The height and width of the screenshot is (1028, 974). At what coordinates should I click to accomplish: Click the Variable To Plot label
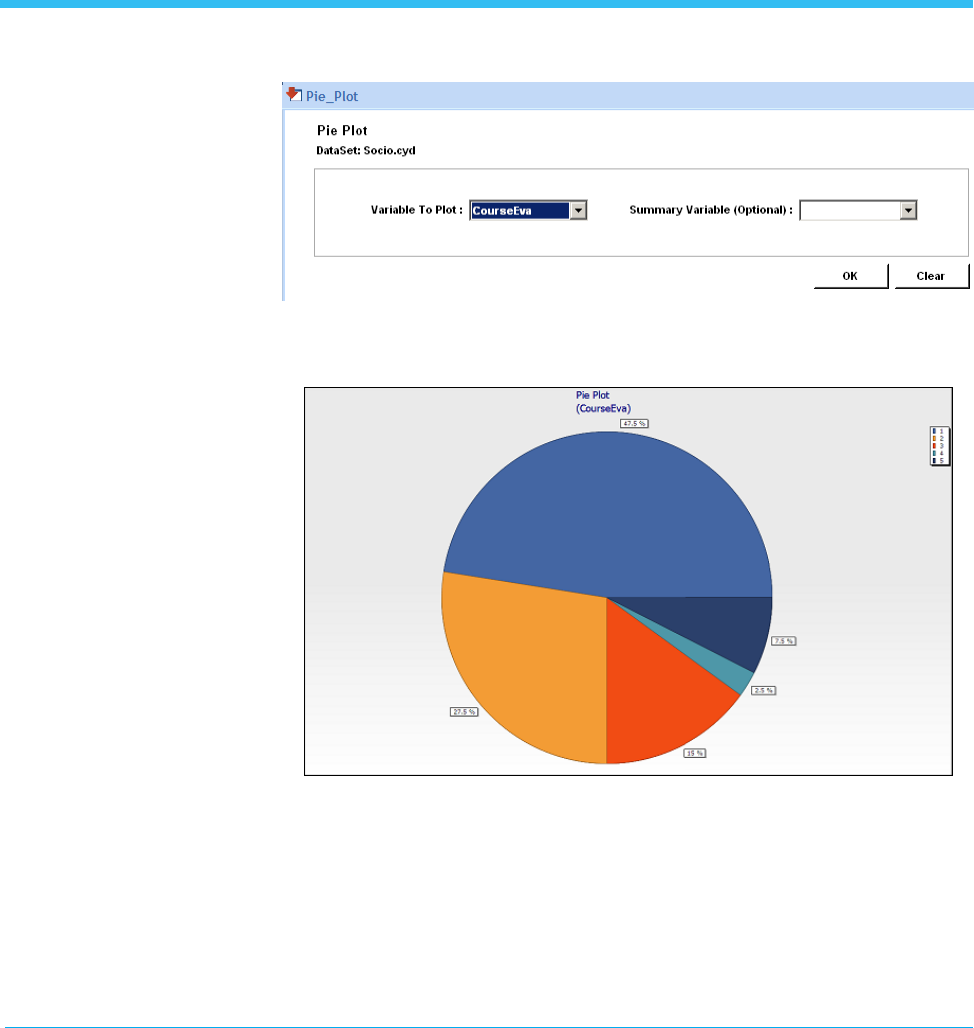tap(417, 210)
